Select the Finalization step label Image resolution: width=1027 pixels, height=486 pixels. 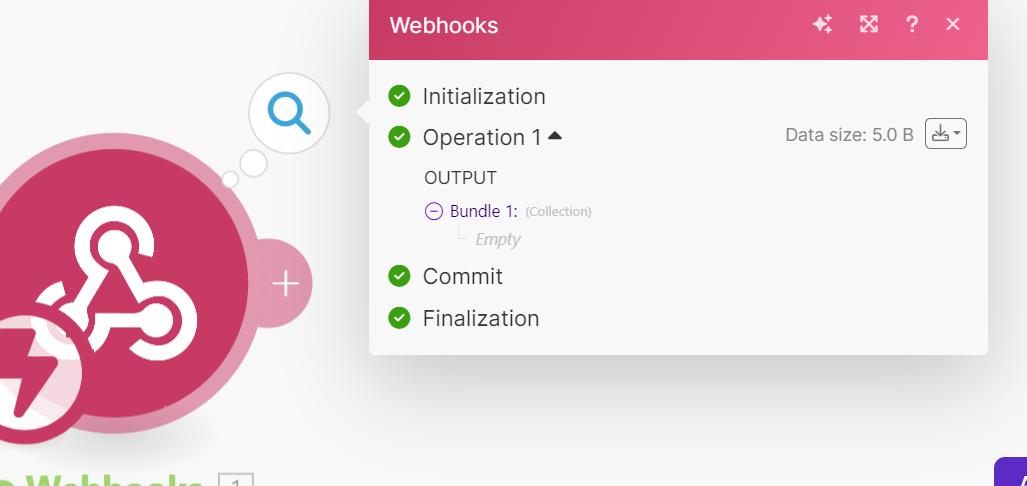481,318
